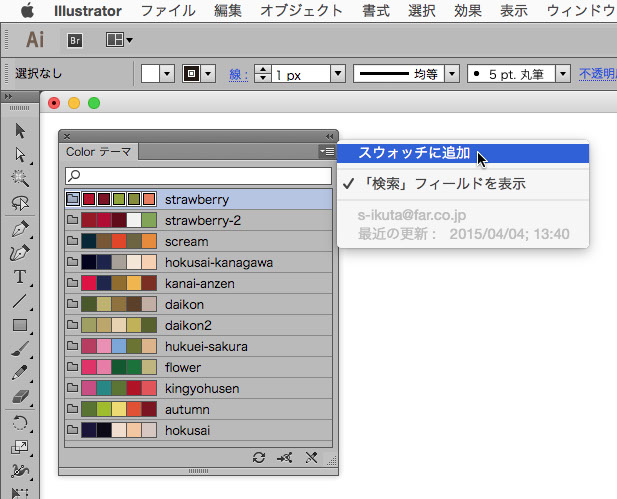Select the Pen tool
This screenshot has height=499, width=617.
[x=20, y=229]
